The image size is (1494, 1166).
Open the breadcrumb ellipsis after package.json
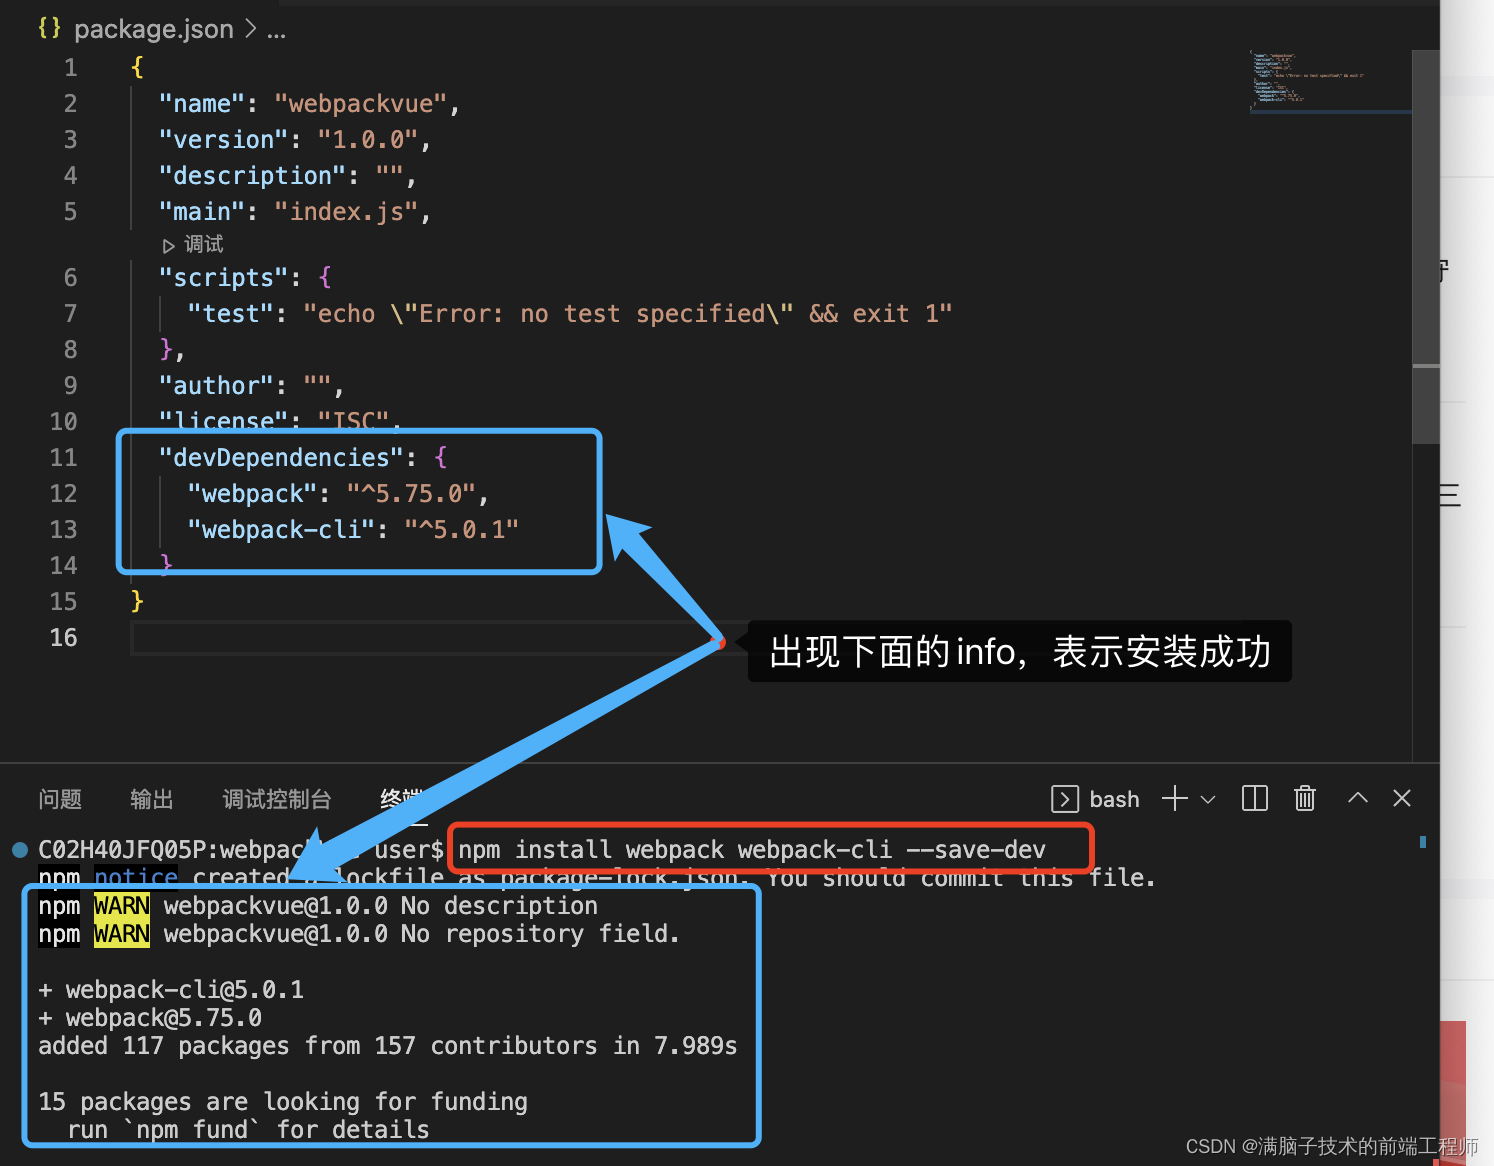pos(277,30)
